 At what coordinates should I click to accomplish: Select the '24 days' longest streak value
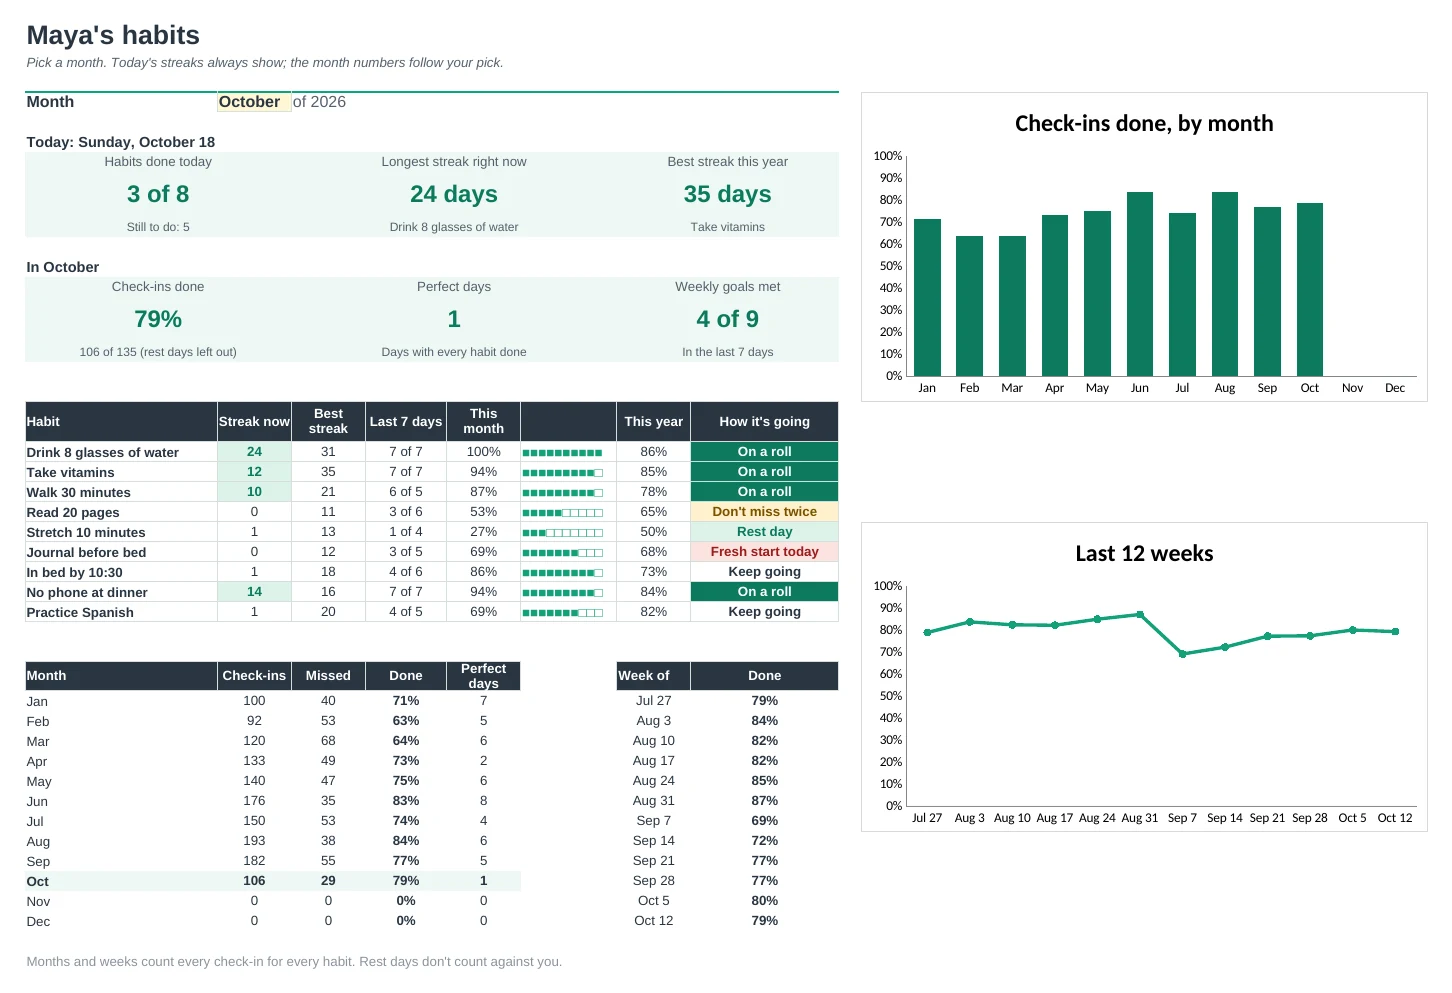point(454,194)
